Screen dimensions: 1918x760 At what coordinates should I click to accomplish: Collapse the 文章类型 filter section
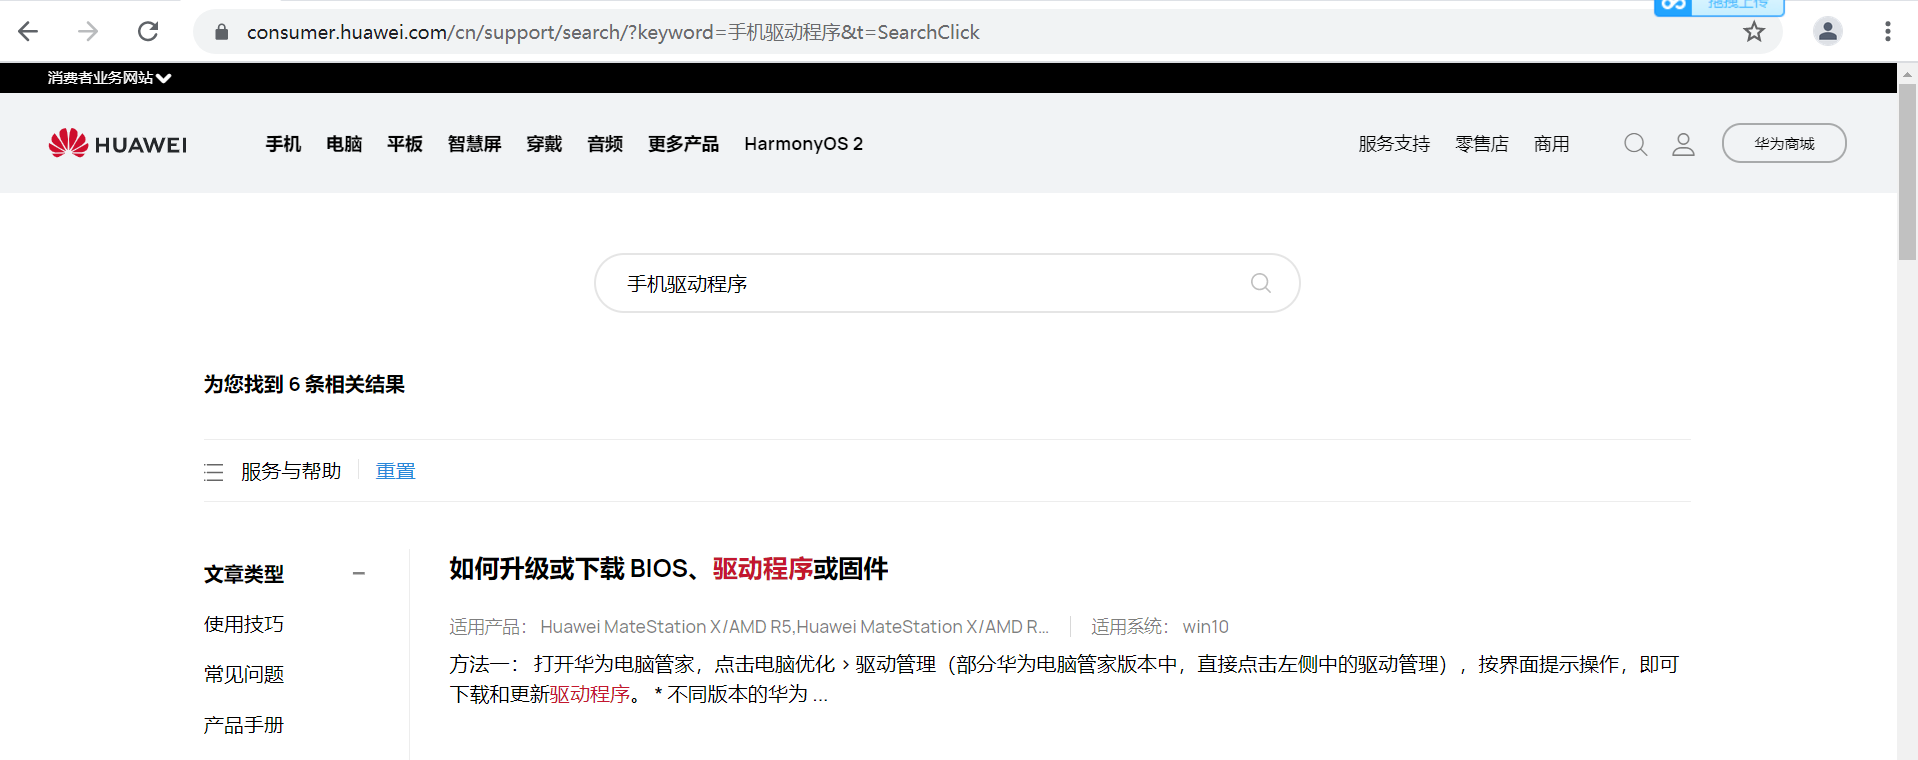359,573
